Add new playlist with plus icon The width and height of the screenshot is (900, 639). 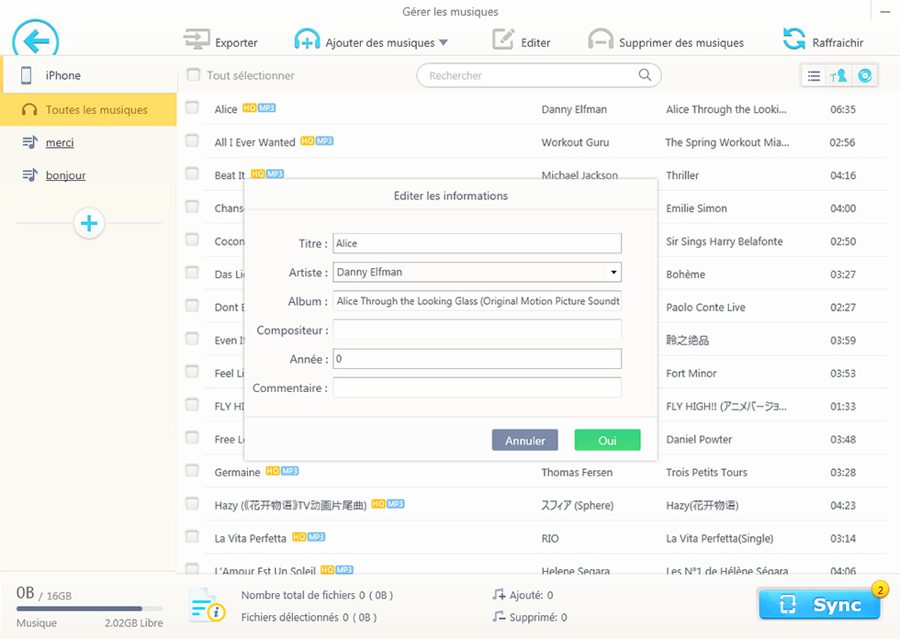89,223
